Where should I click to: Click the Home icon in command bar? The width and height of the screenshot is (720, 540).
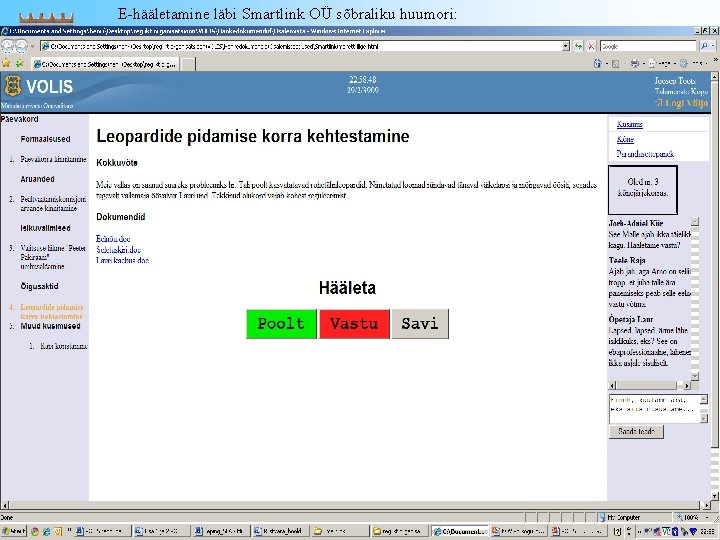pos(597,63)
